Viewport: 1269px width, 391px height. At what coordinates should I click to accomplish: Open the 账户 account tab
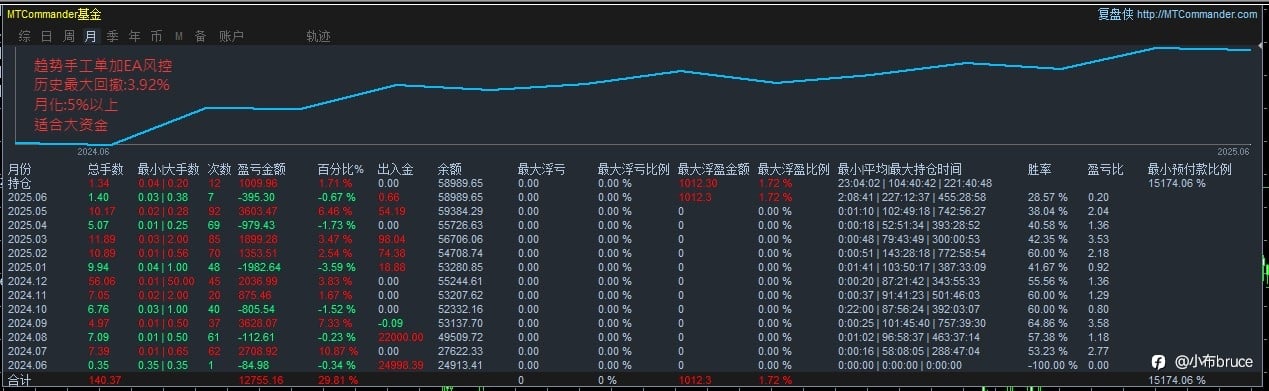click(x=231, y=36)
